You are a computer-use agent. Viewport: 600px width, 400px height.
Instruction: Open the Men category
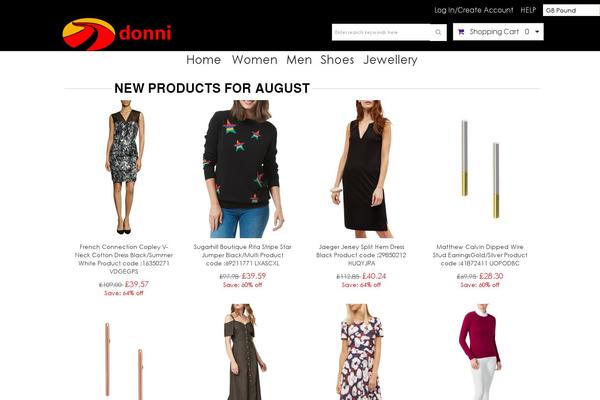(299, 60)
